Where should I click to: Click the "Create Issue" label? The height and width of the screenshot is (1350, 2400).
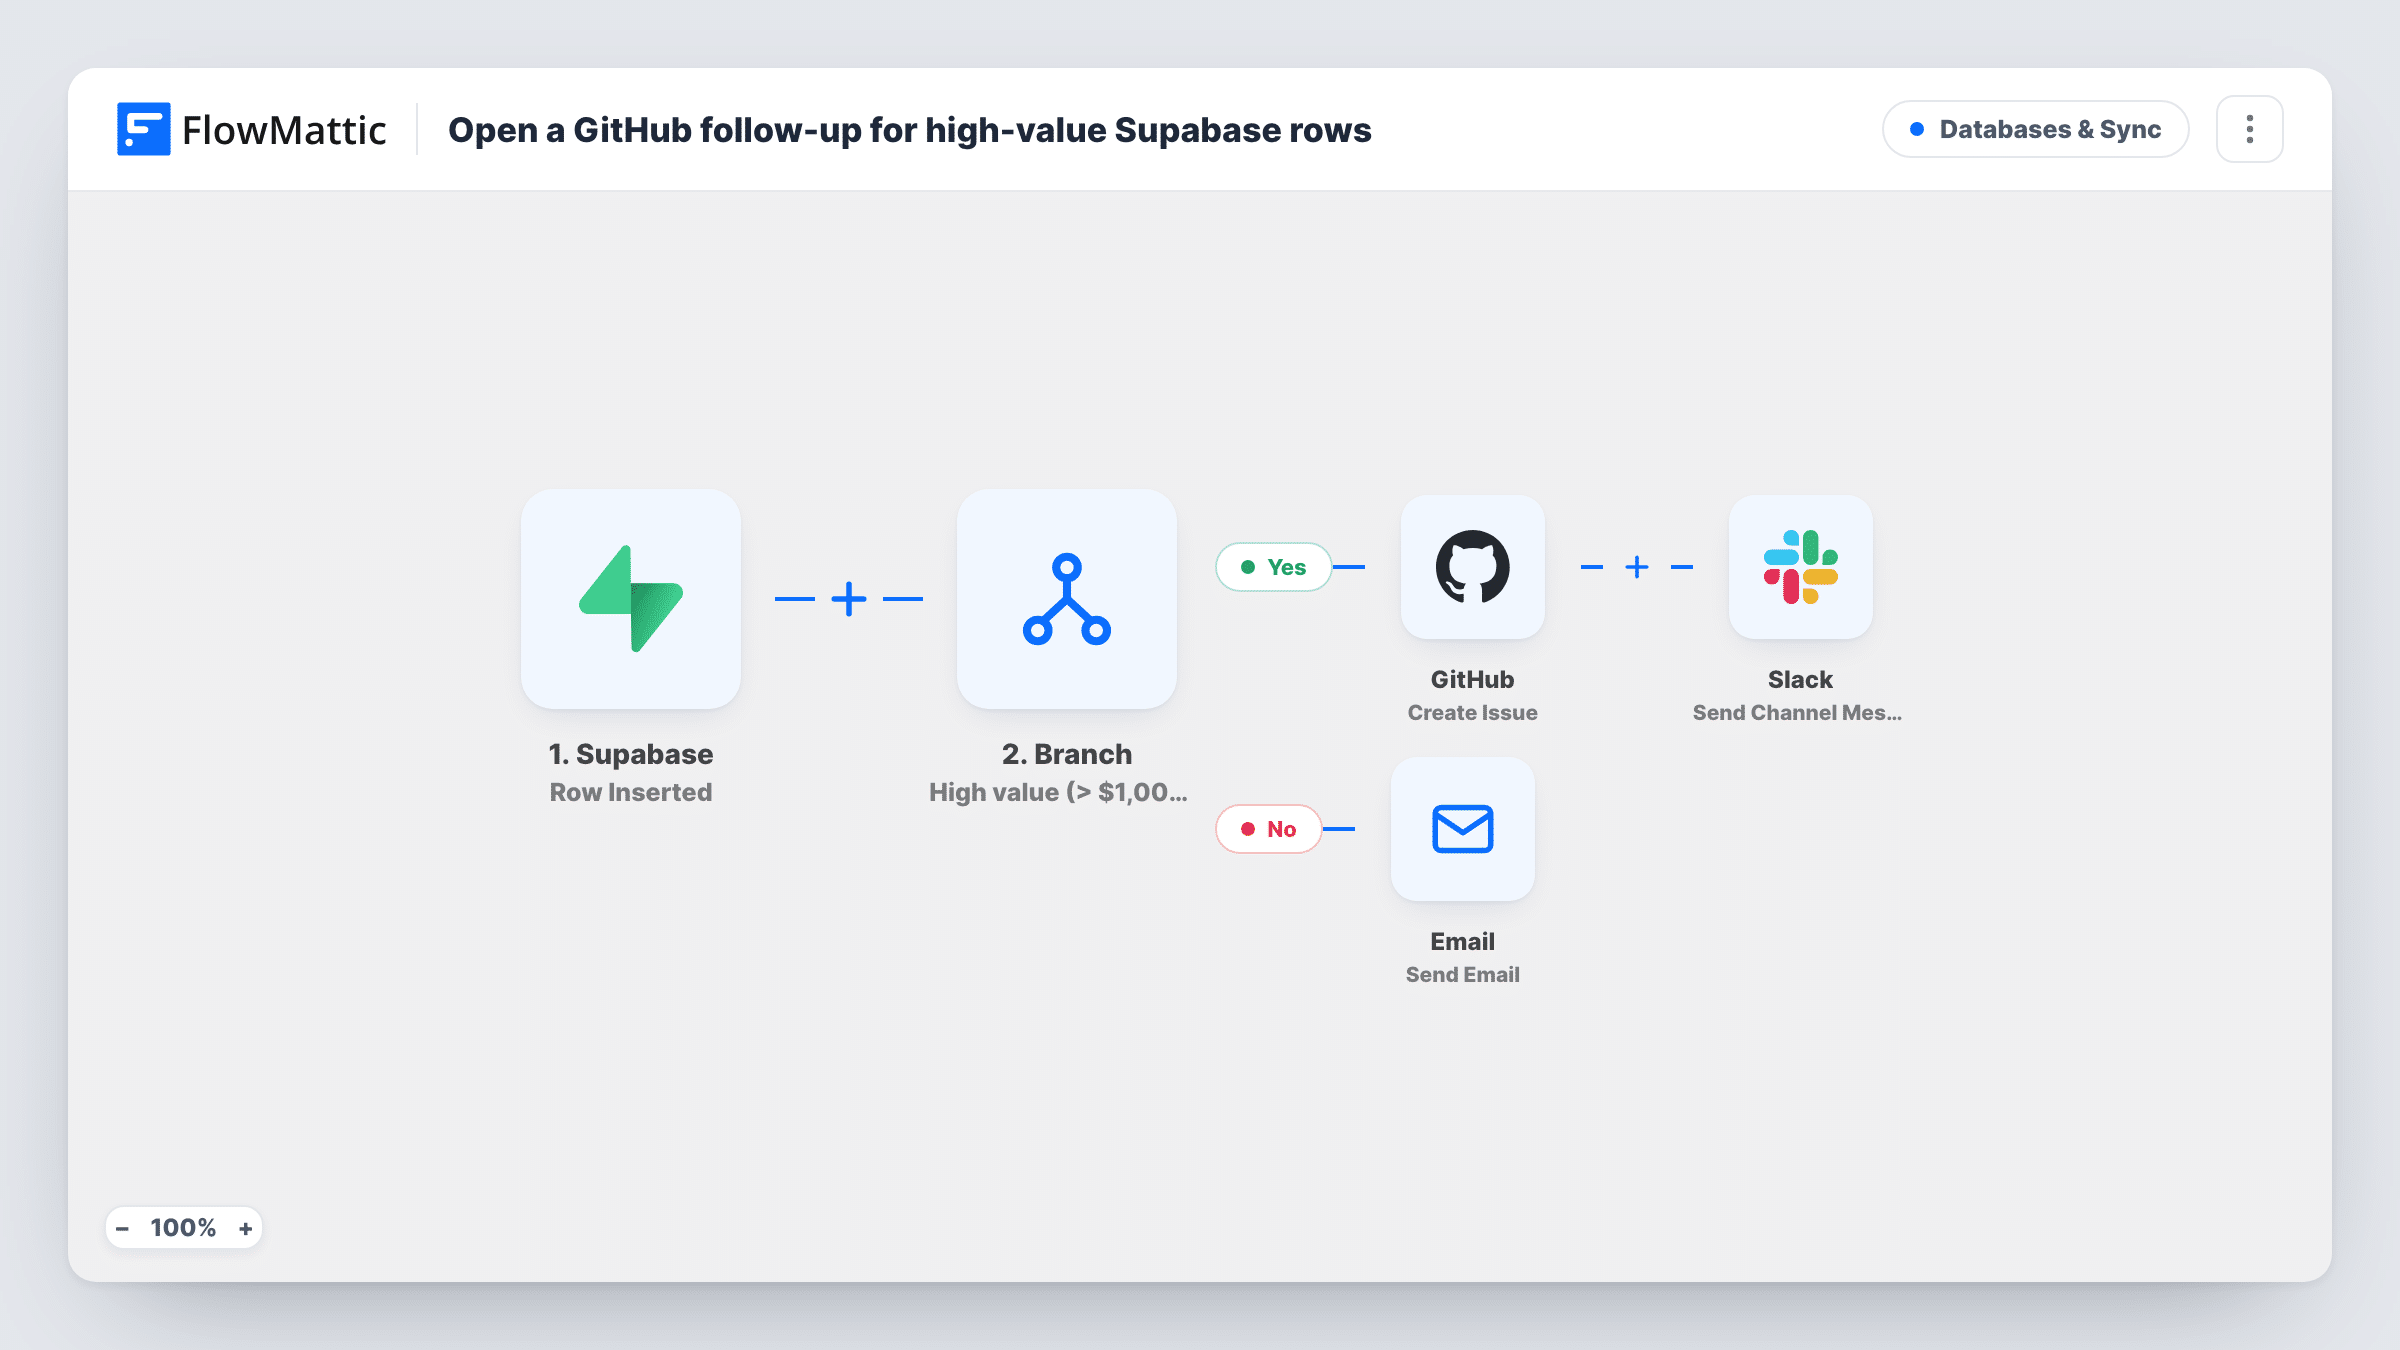(1473, 713)
